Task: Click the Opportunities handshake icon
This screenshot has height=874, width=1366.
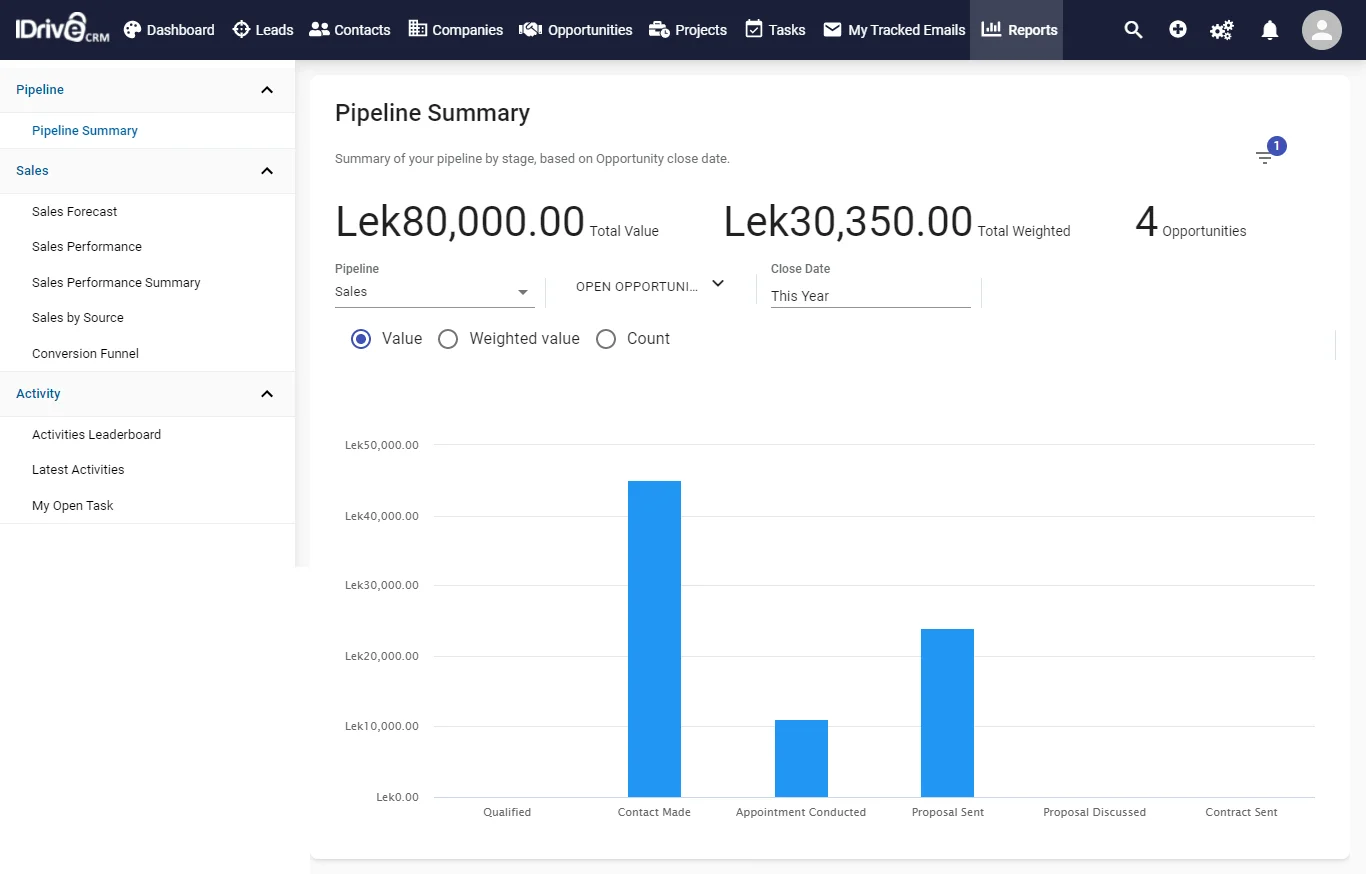Action: click(530, 30)
